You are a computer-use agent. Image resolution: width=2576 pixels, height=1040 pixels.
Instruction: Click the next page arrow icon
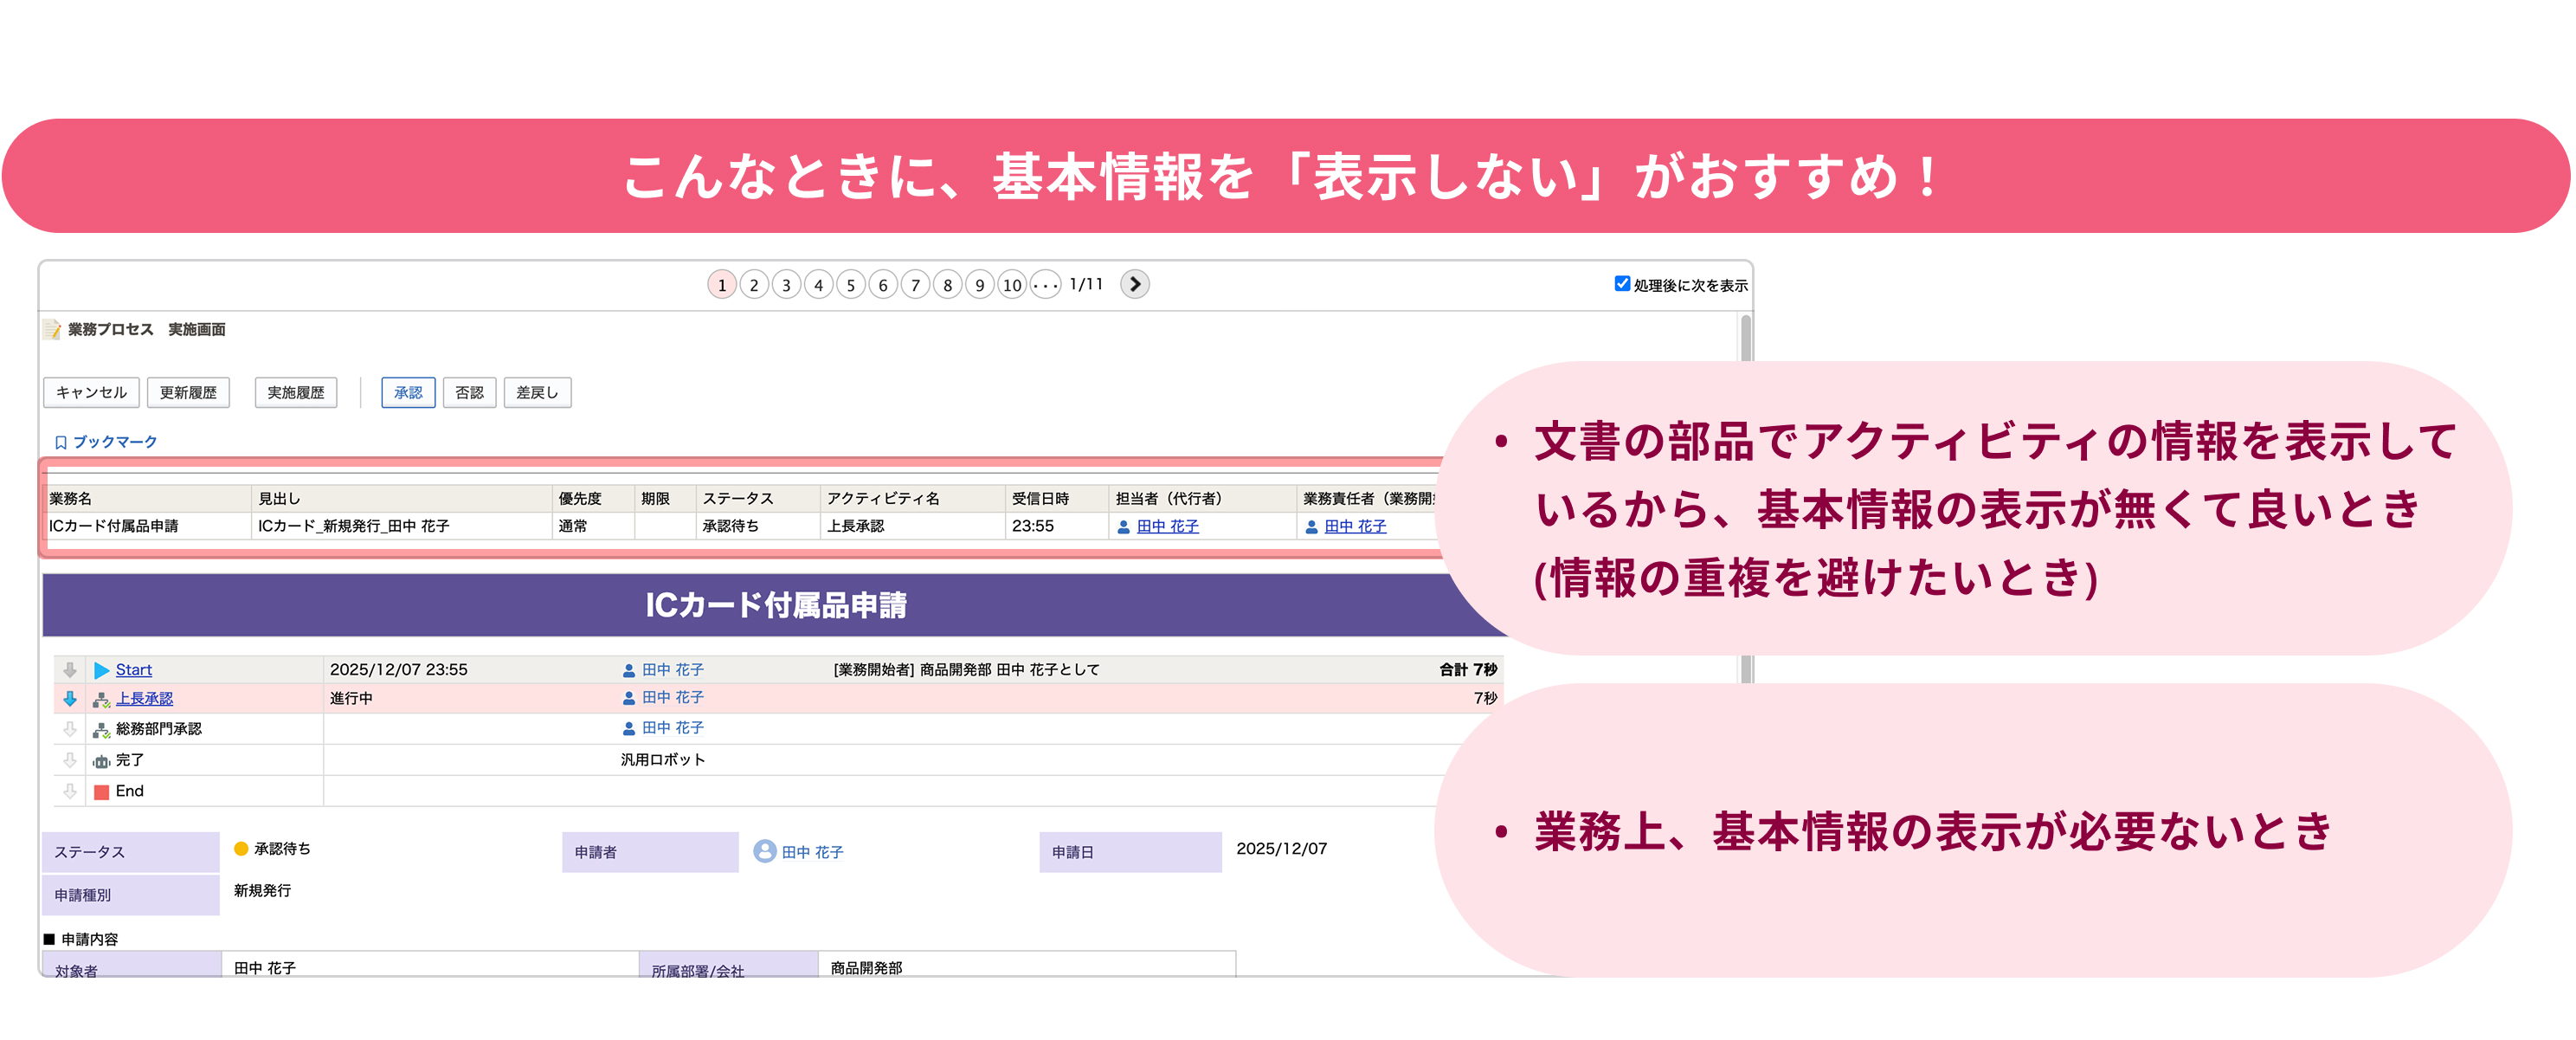(1134, 284)
